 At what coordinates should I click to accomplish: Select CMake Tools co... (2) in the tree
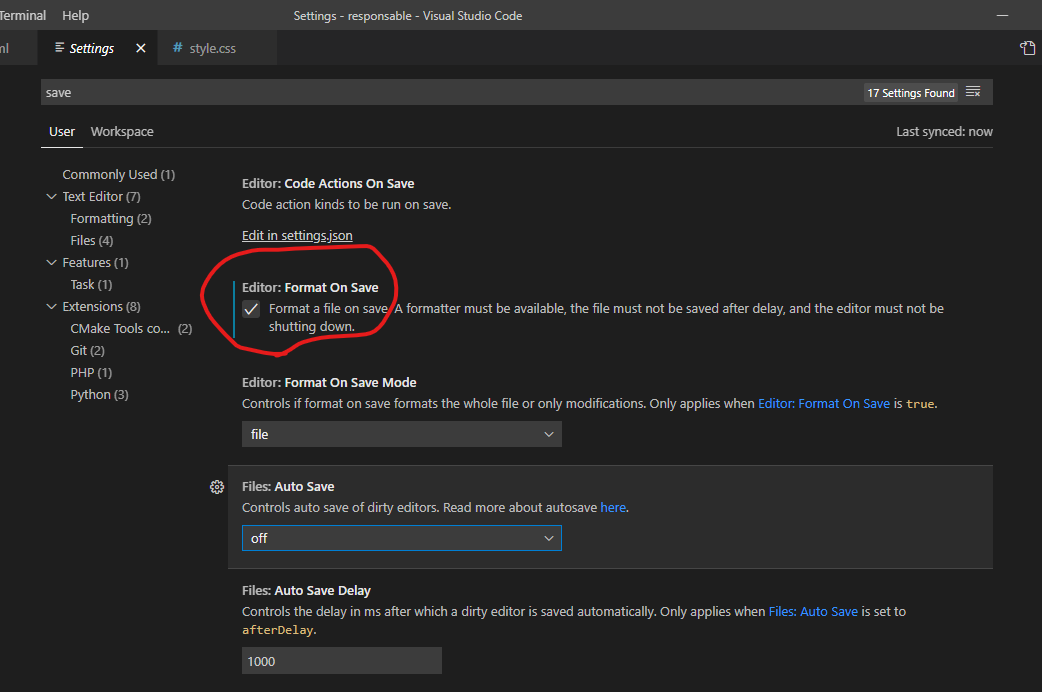pos(131,328)
